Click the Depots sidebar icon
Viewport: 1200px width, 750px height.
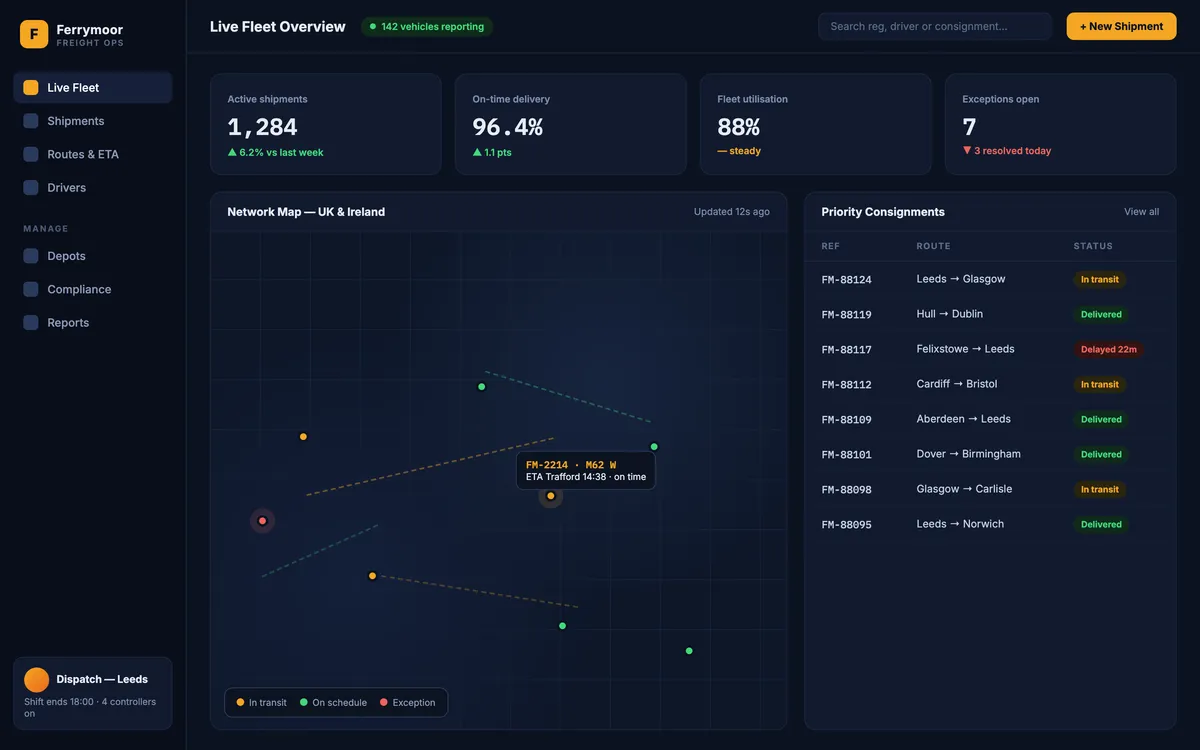click(31, 256)
